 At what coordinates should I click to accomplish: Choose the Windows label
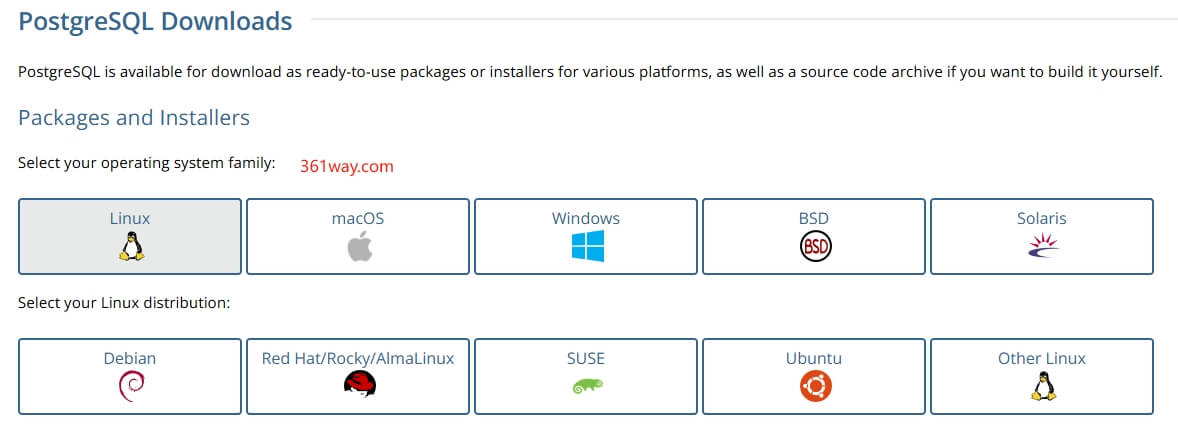[586, 219]
